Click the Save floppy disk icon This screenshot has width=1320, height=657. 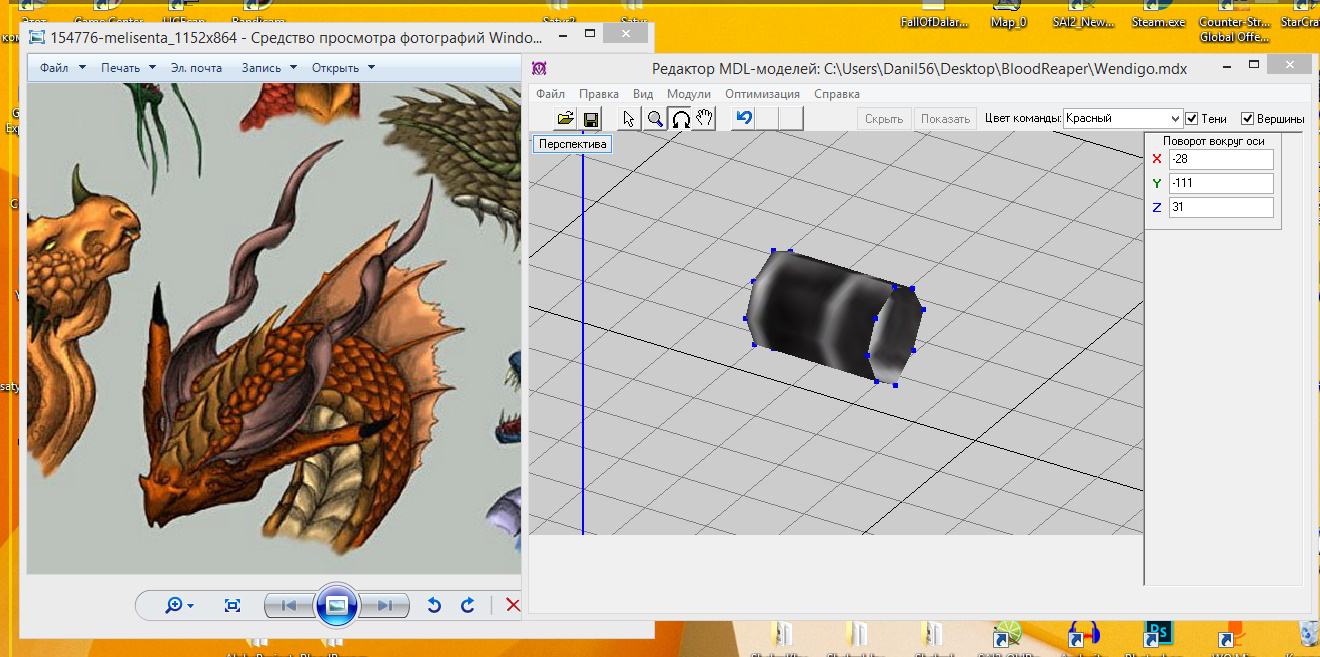tap(591, 119)
